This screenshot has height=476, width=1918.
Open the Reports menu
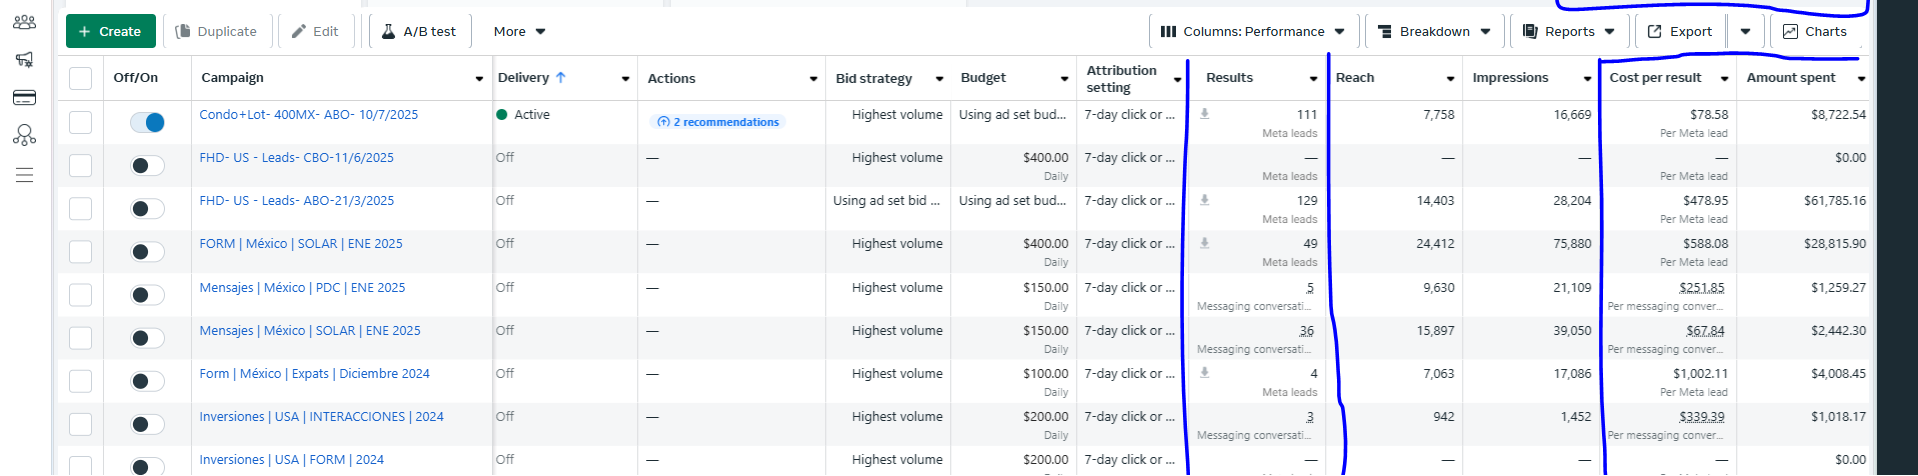(1568, 32)
